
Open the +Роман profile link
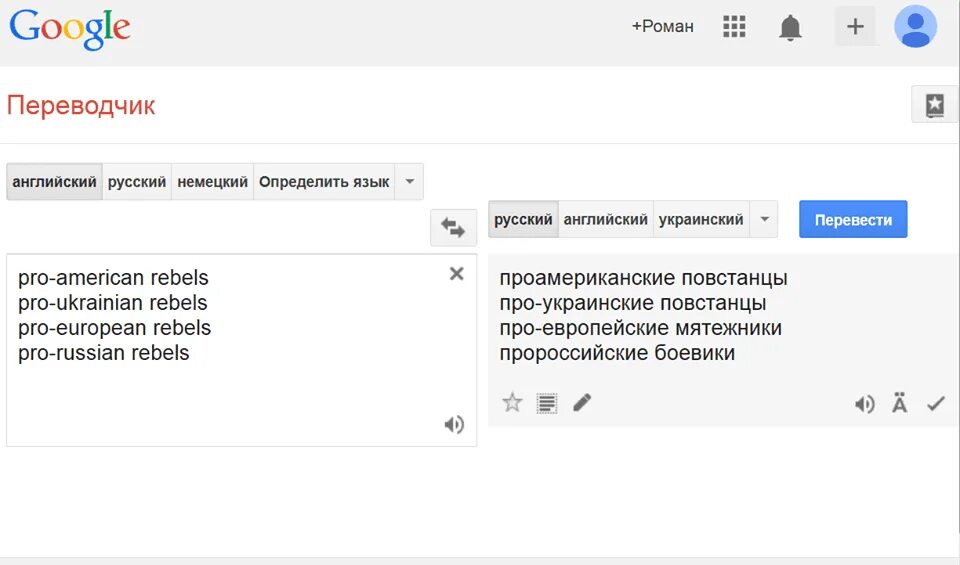[x=662, y=26]
